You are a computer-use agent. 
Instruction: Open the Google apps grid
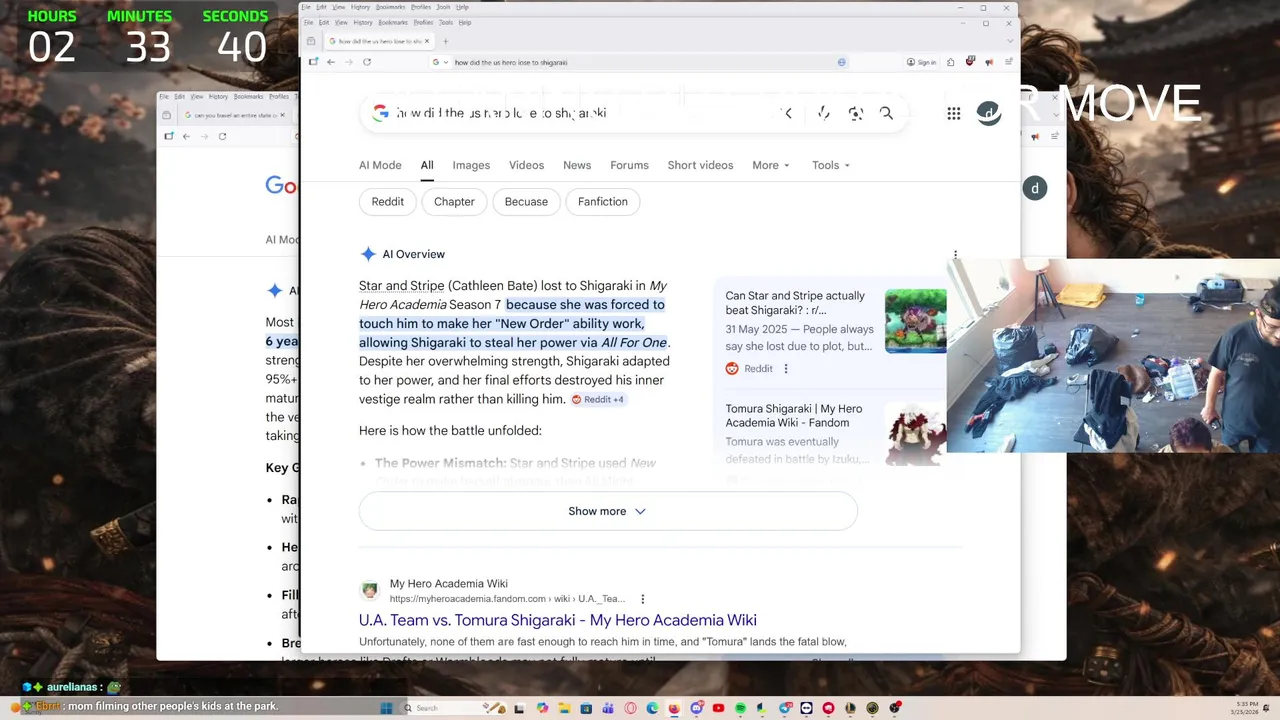[954, 113]
